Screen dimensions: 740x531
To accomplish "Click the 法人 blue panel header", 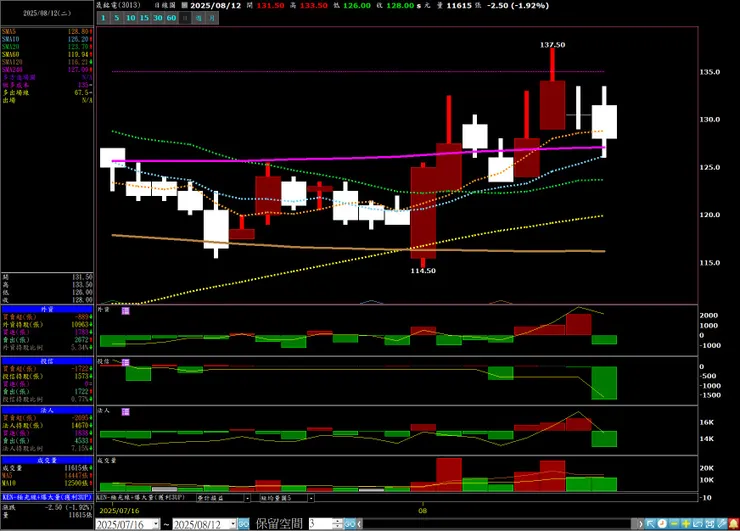I will click(47, 411).
